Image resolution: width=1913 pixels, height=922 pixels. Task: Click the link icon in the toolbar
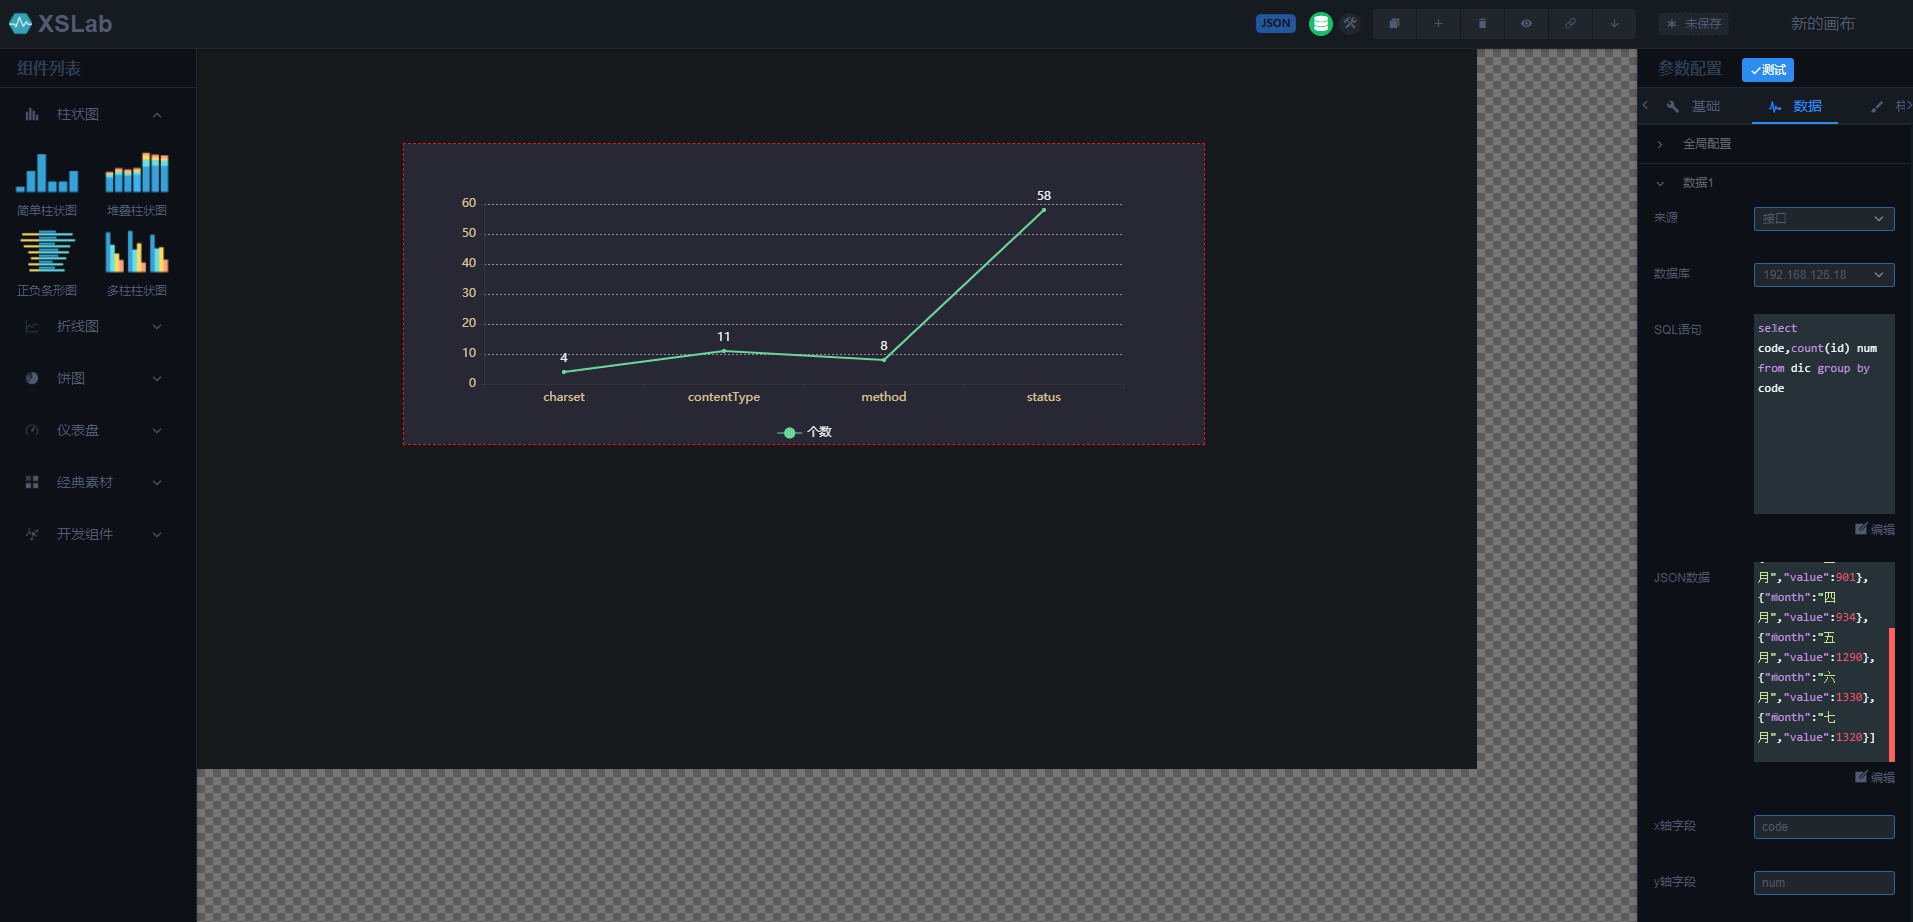[1570, 24]
